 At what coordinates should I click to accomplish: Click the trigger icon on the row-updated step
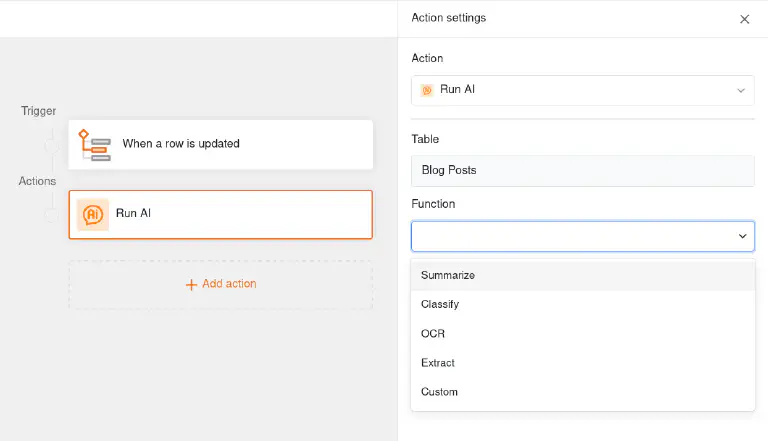point(94,144)
